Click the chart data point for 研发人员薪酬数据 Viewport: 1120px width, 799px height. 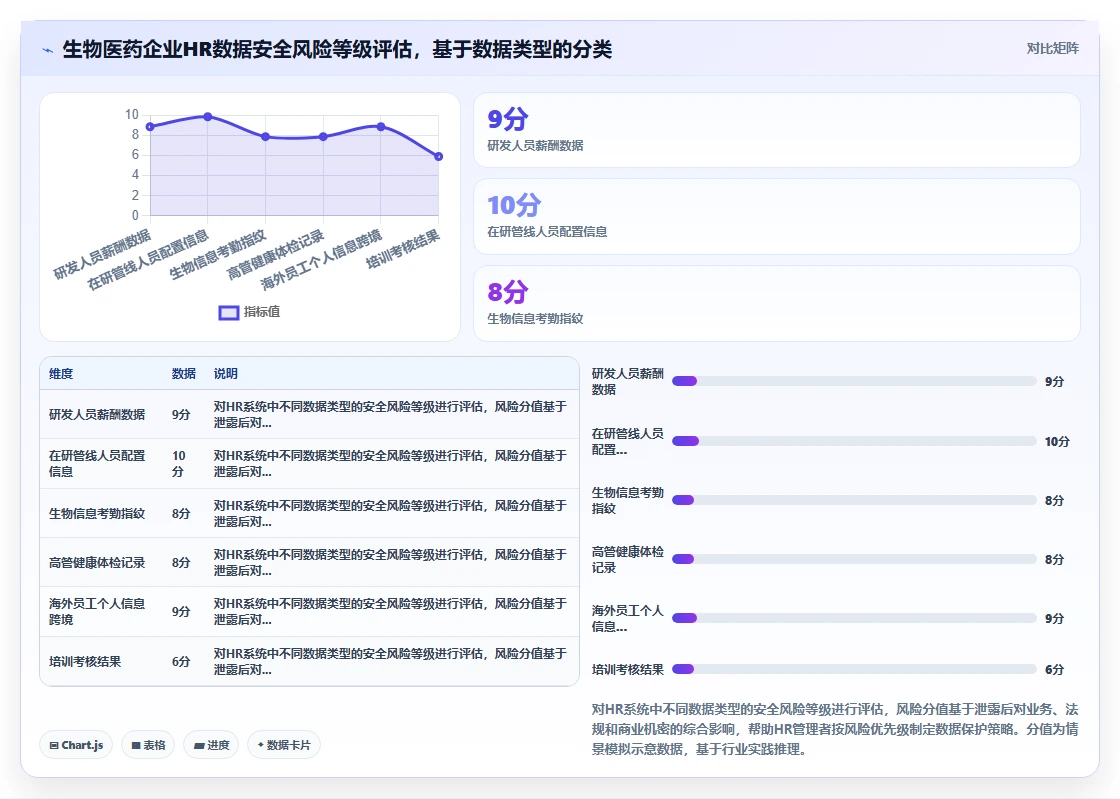(150, 126)
